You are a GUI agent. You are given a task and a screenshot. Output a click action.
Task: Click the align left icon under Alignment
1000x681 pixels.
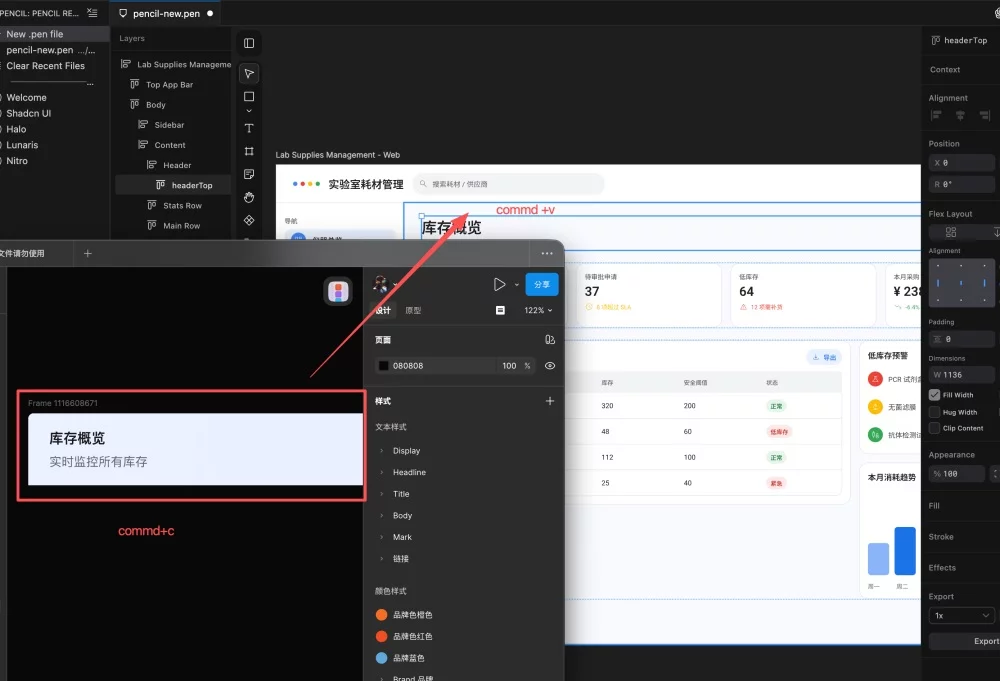[936, 115]
